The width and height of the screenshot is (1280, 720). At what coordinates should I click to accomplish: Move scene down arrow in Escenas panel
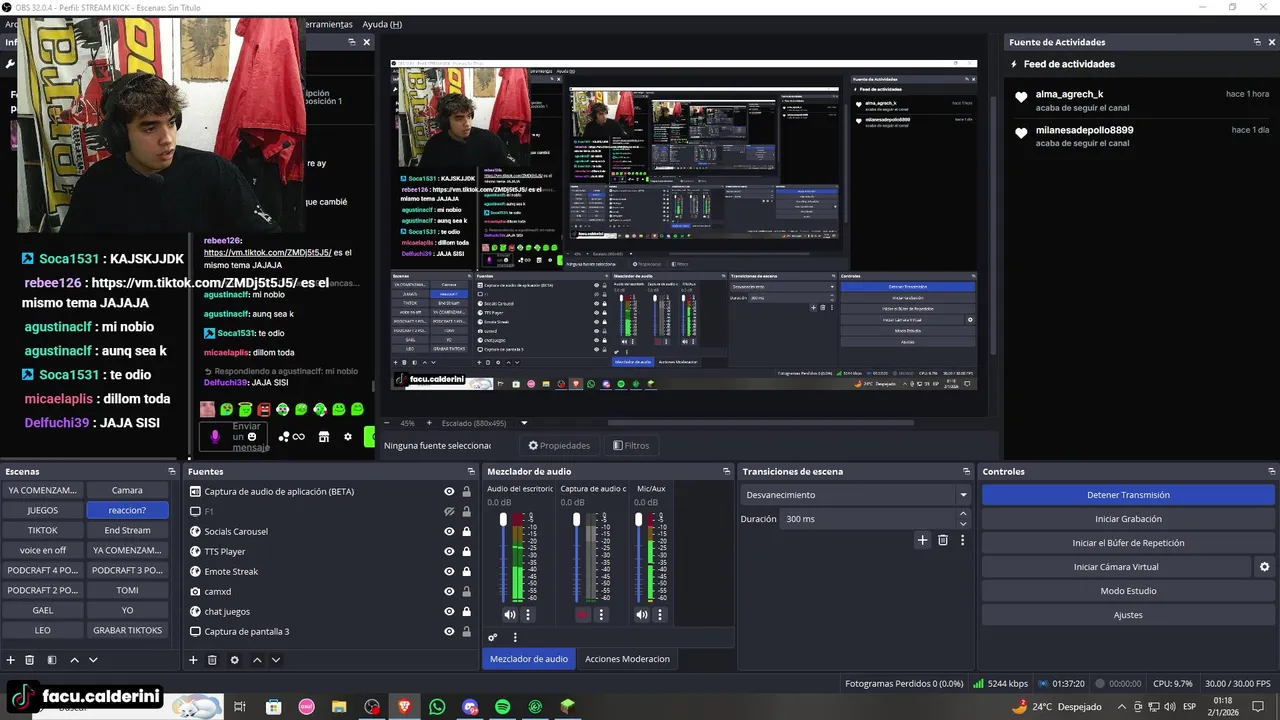tap(93, 660)
